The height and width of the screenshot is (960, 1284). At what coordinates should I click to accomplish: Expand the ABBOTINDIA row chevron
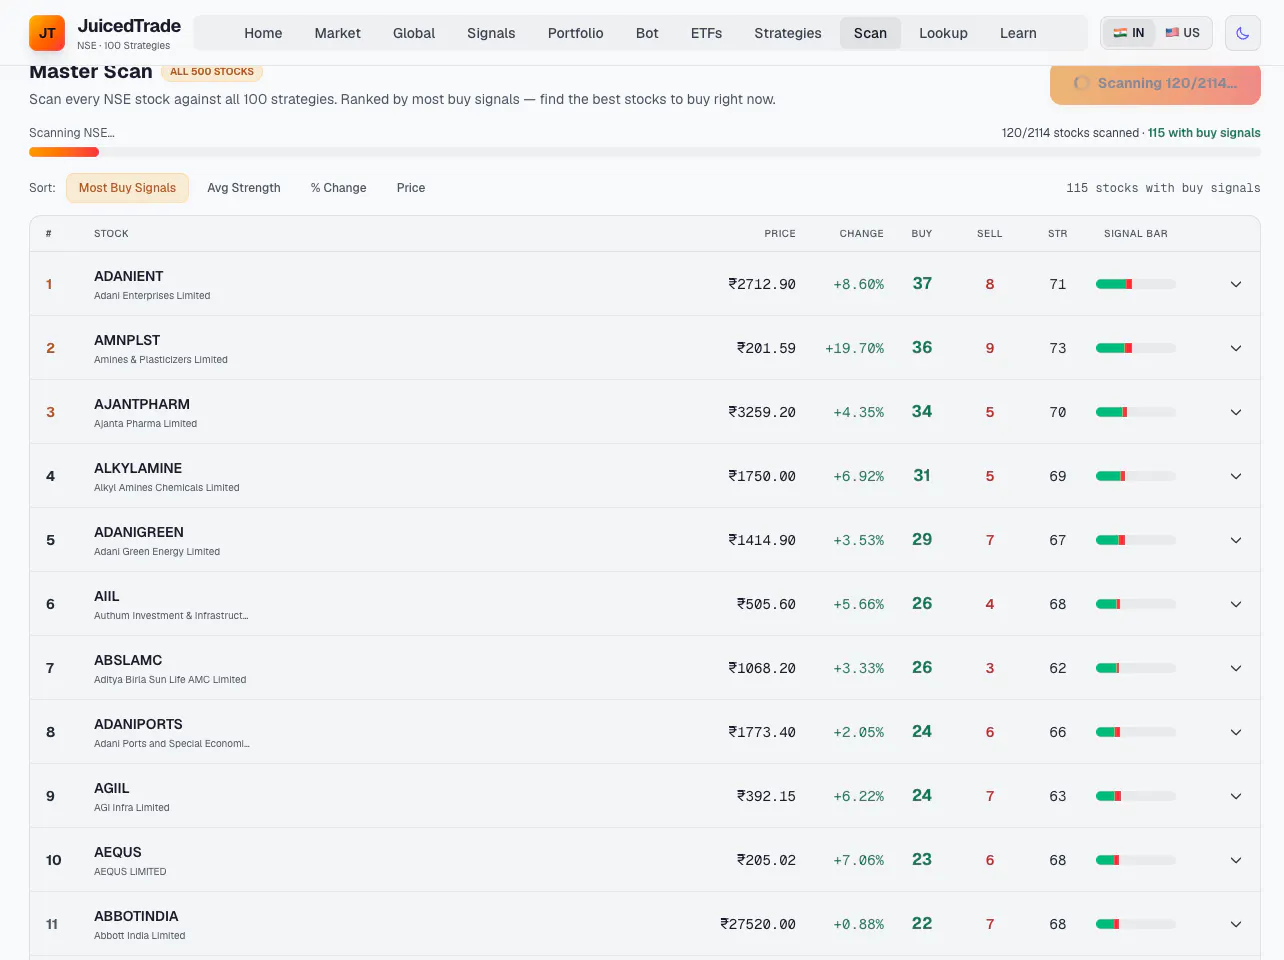tap(1236, 924)
